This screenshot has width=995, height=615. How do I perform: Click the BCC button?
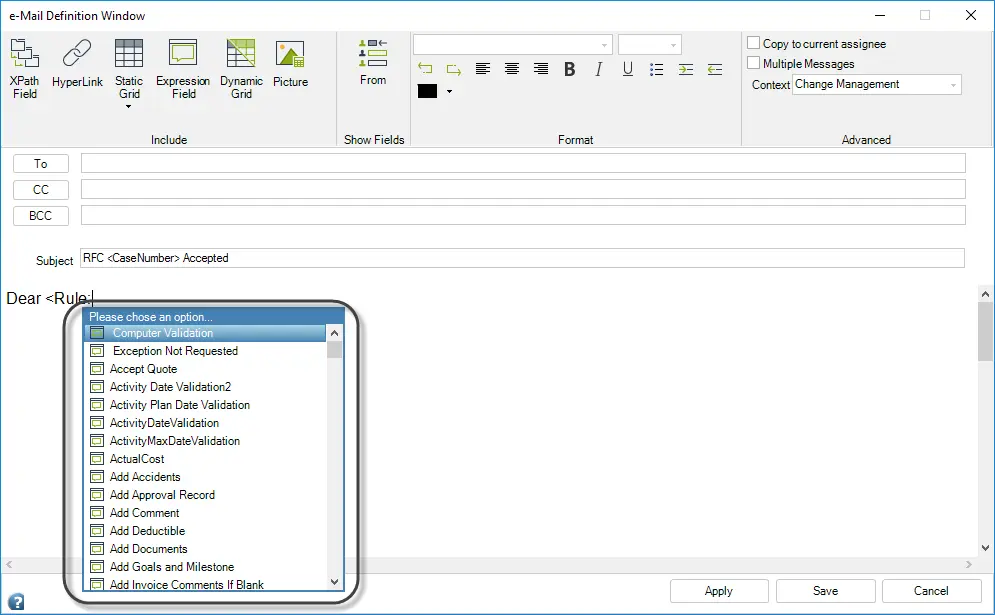[41, 216]
